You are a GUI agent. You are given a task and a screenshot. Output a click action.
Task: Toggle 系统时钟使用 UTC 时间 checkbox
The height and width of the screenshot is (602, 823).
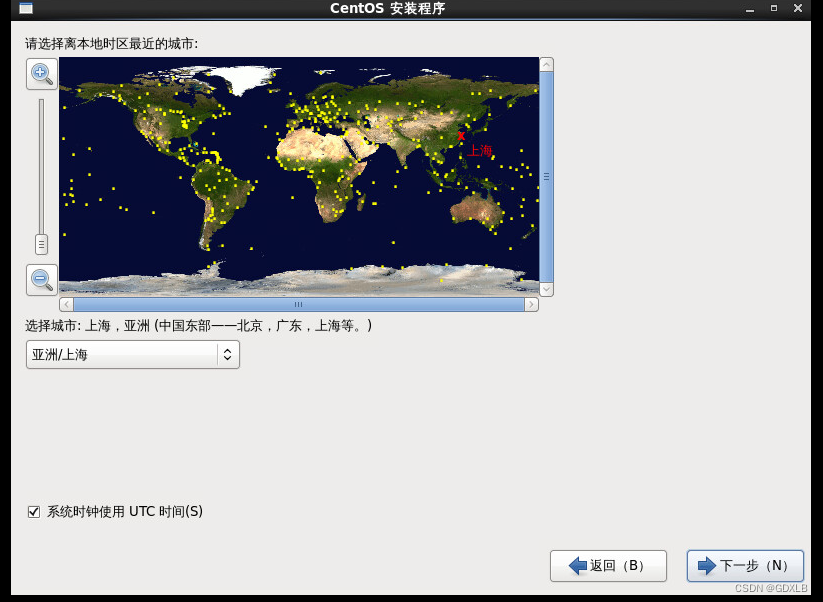(x=34, y=512)
